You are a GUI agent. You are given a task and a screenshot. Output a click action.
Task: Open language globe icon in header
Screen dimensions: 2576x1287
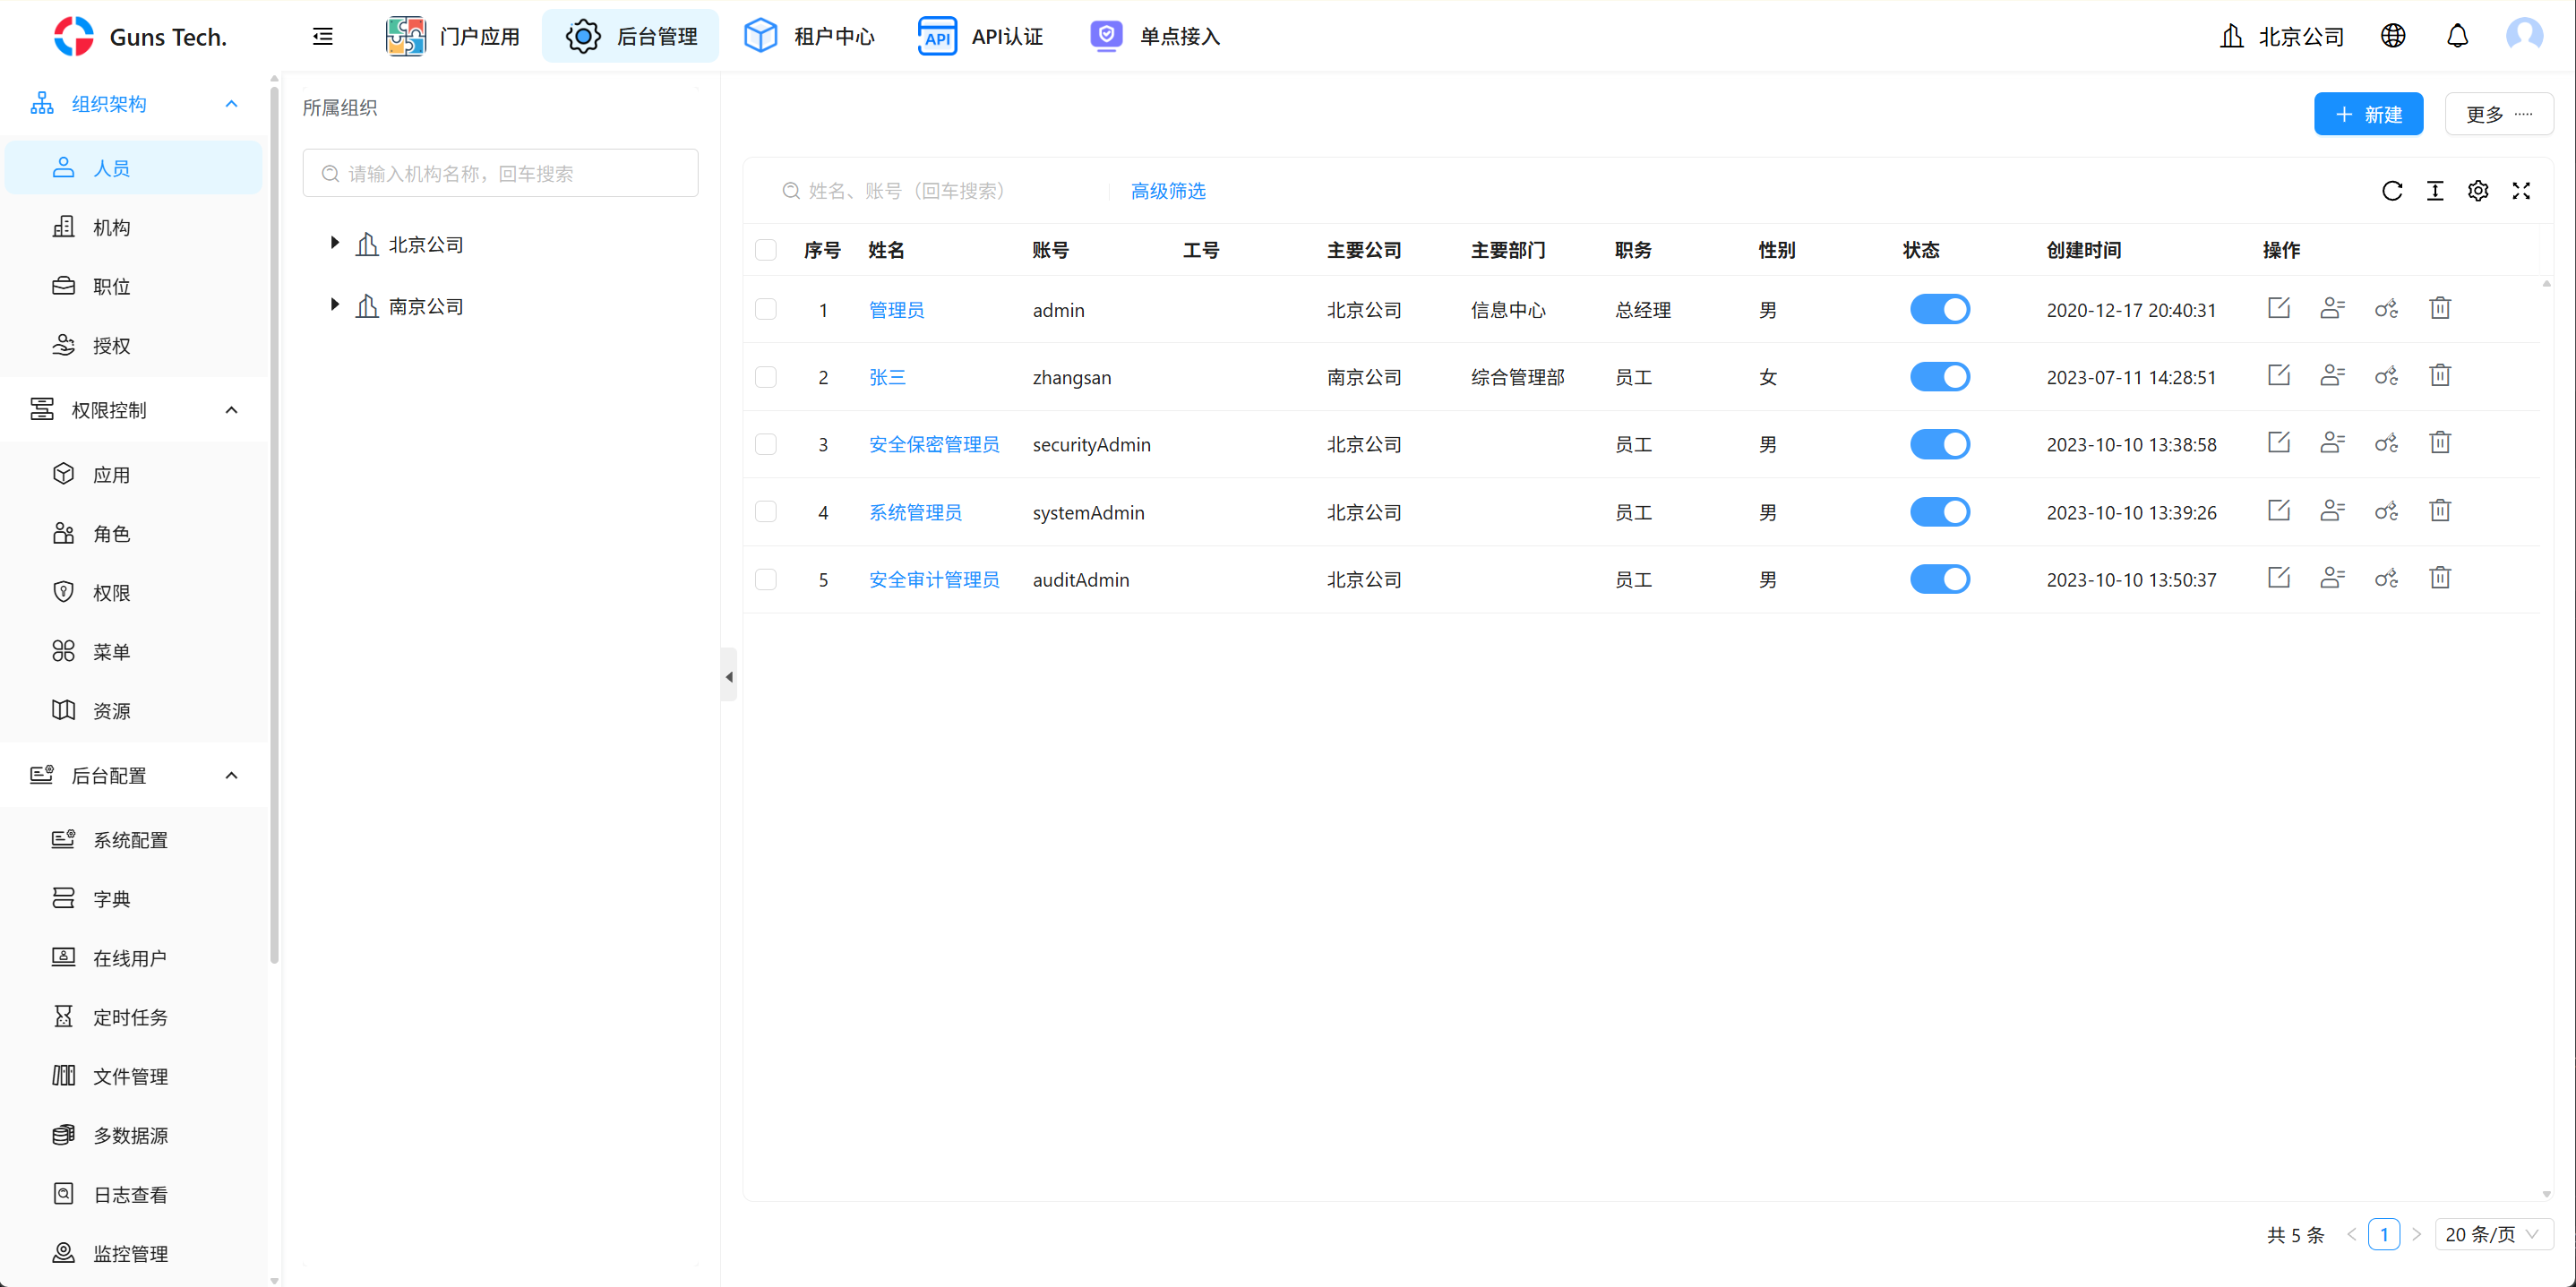click(x=2393, y=36)
